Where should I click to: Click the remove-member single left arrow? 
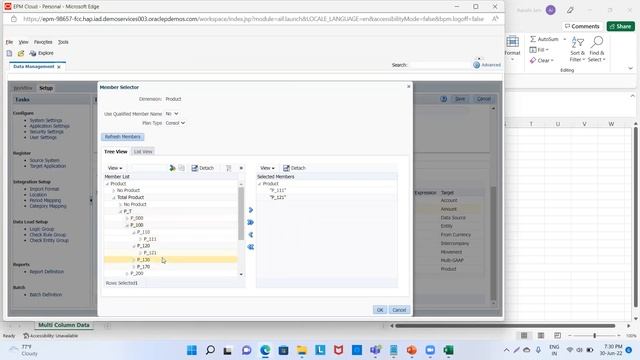pos(251,235)
